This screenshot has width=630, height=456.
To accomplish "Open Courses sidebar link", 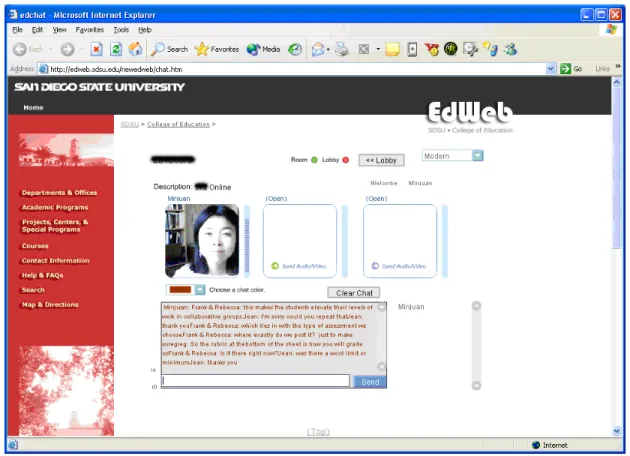I will [35, 246].
